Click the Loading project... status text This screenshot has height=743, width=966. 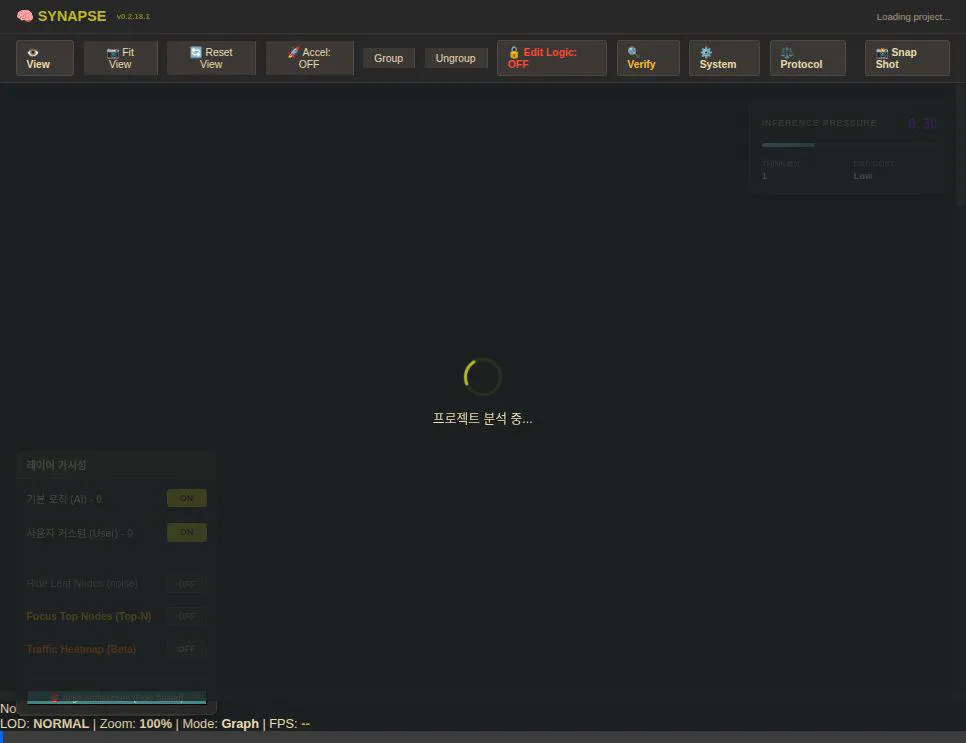pyautogui.click(x=913, y=17)
